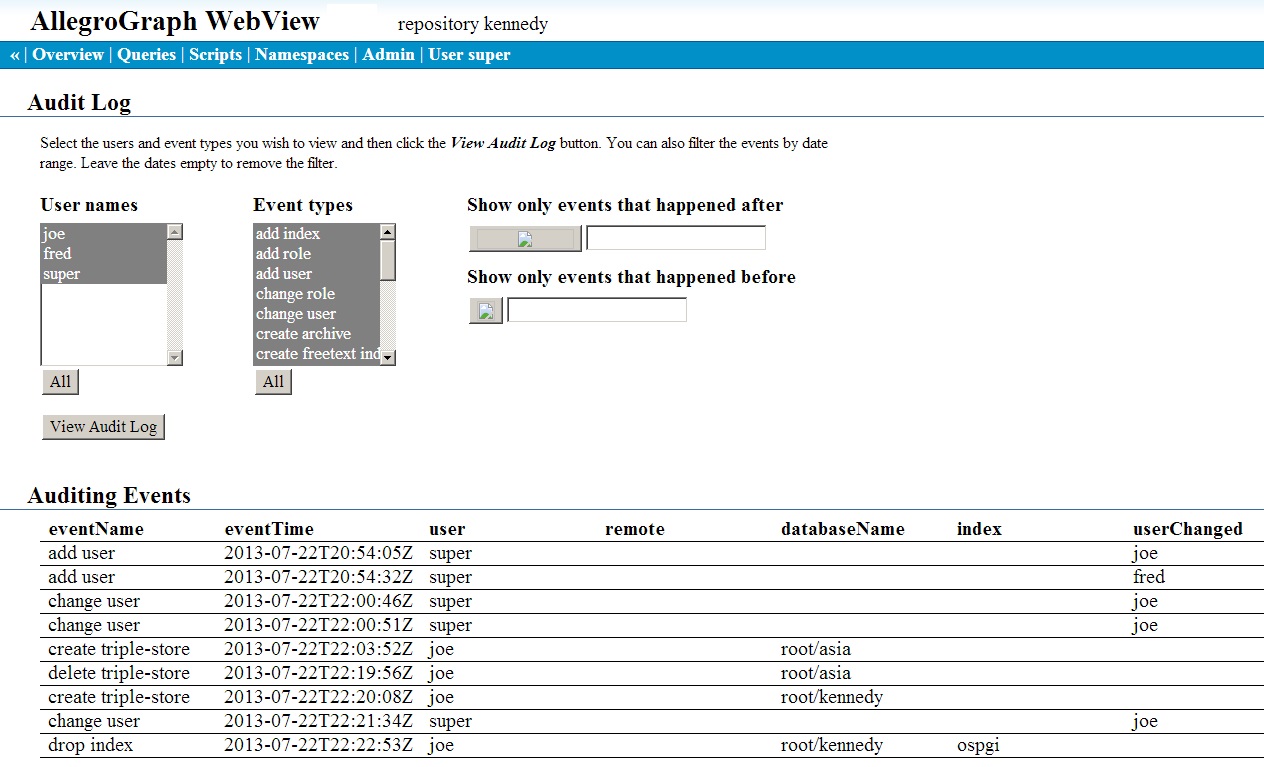The width and height of the screenshot is (1264, 767).
Task: Open the Namespaces page
Action: (x=301, y=55)
